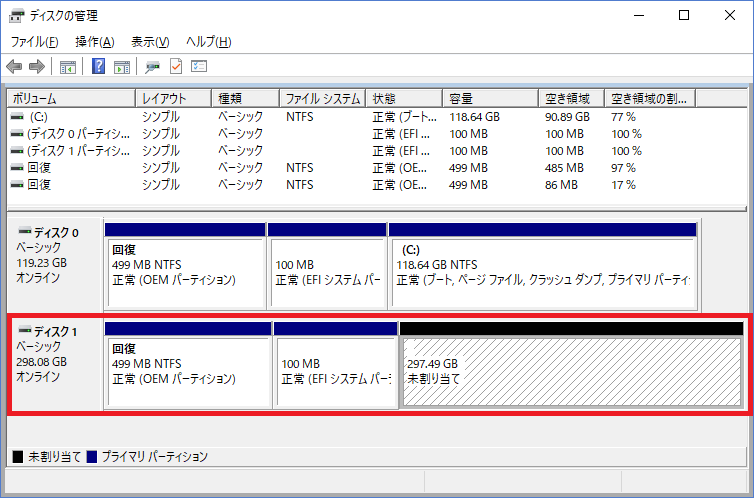
Task: Select the (C:) volume row in list
Action: point(70,117)
